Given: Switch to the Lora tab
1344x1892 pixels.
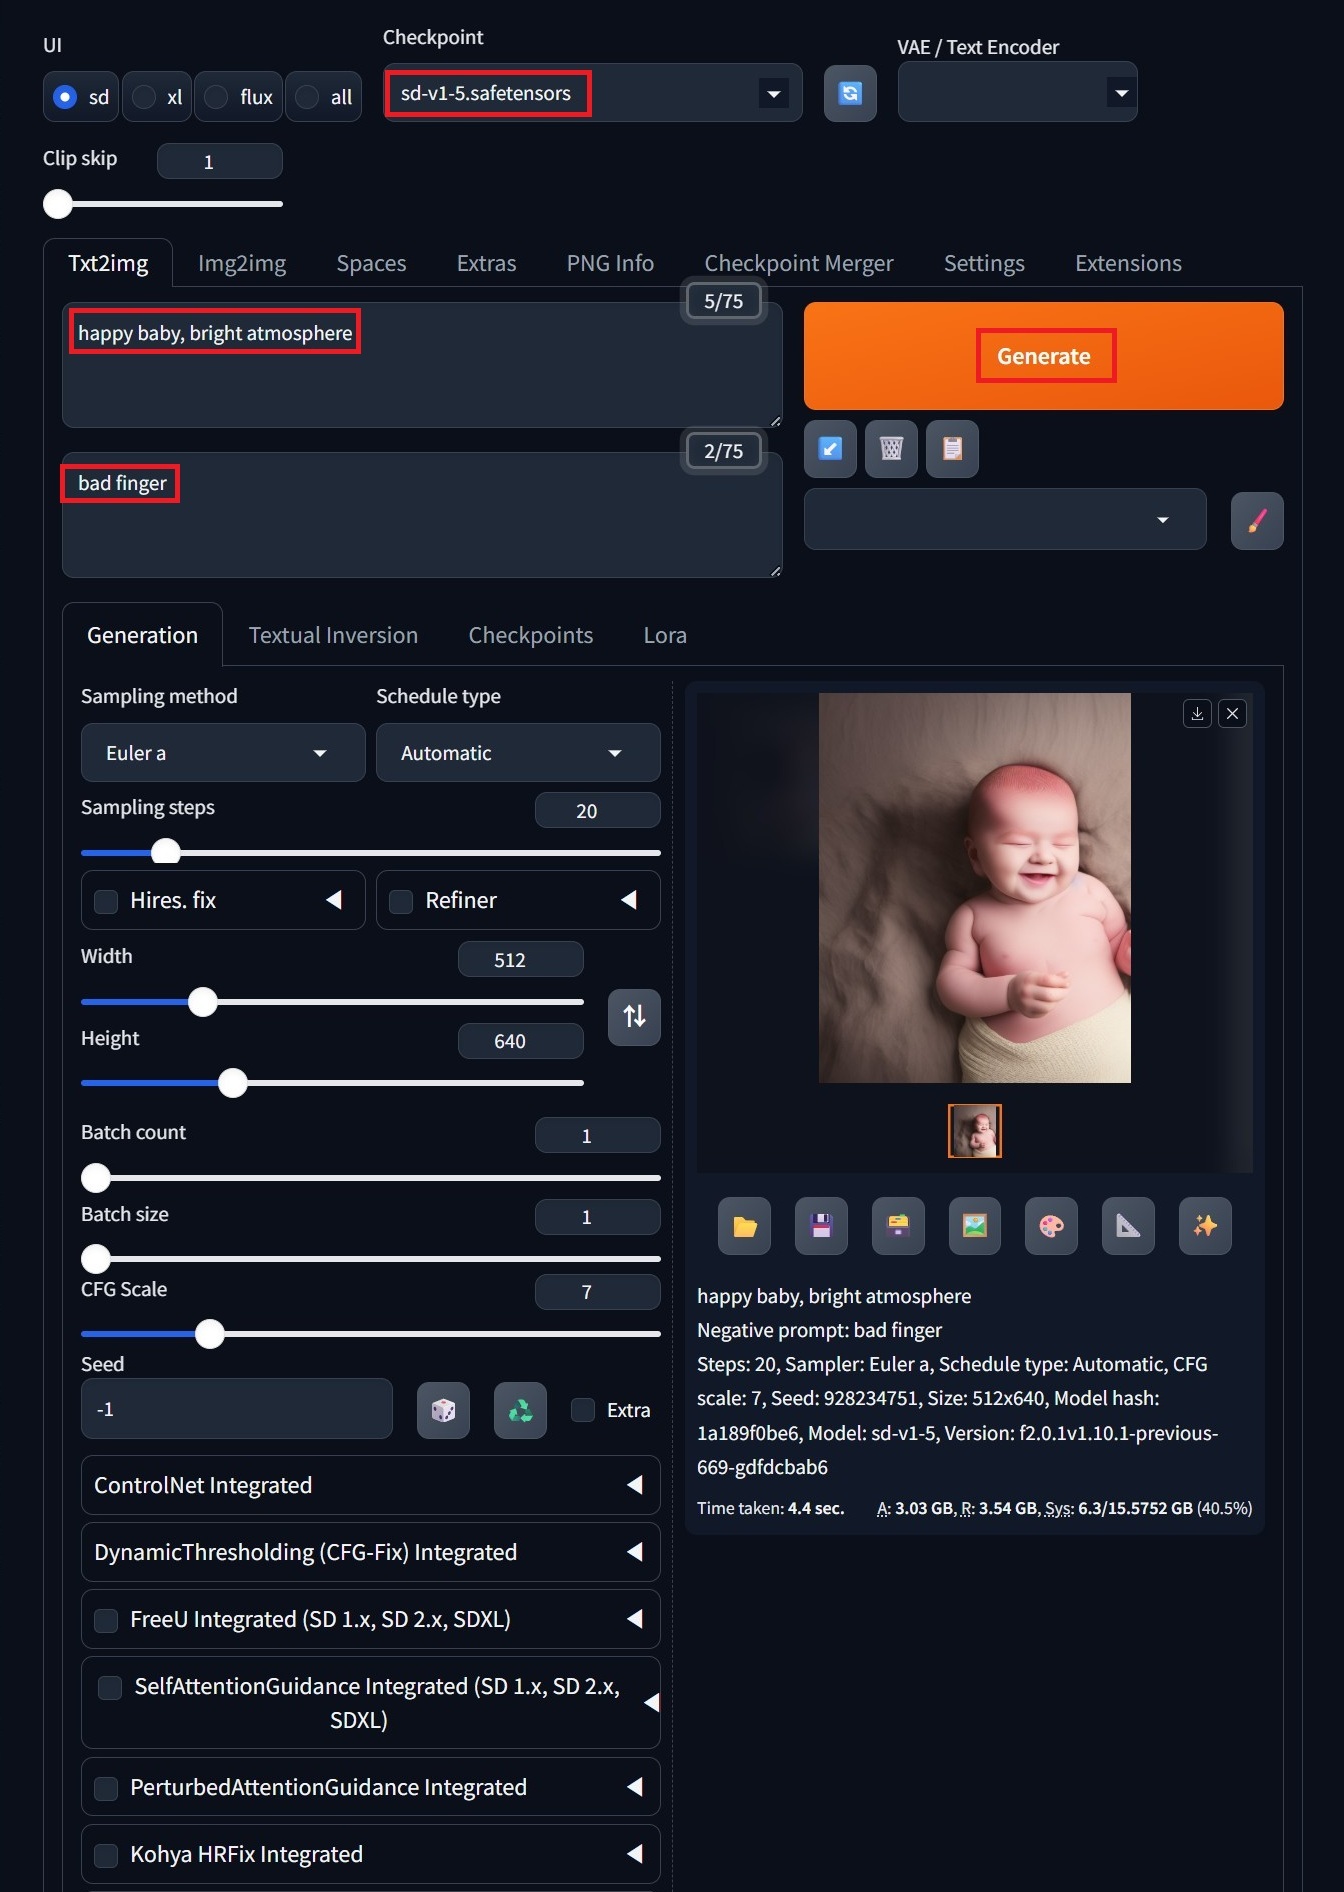Looking at the screenshot, I should [665, 635].
